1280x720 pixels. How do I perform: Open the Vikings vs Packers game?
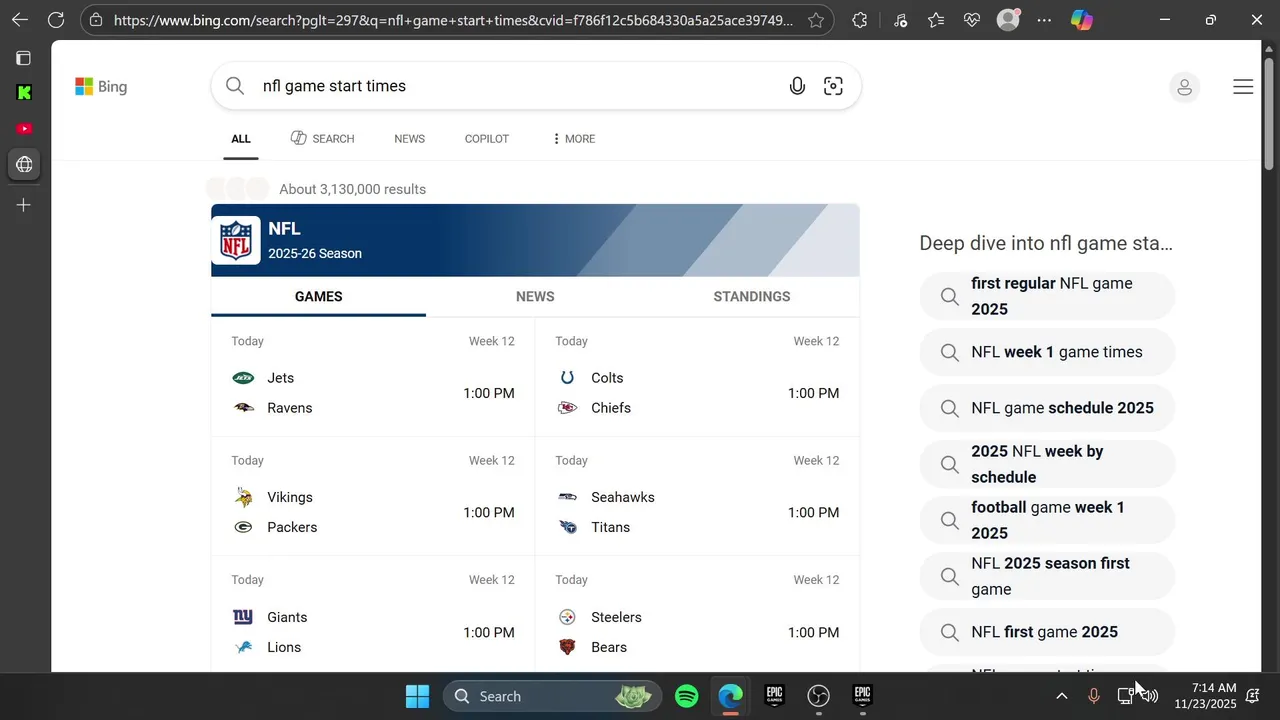pyautogui.click(x=373, y=497)
